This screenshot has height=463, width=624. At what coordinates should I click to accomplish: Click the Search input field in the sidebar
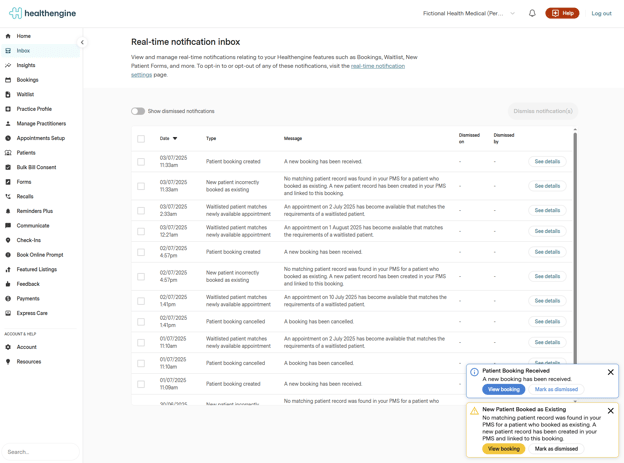(x=40, y=452)
